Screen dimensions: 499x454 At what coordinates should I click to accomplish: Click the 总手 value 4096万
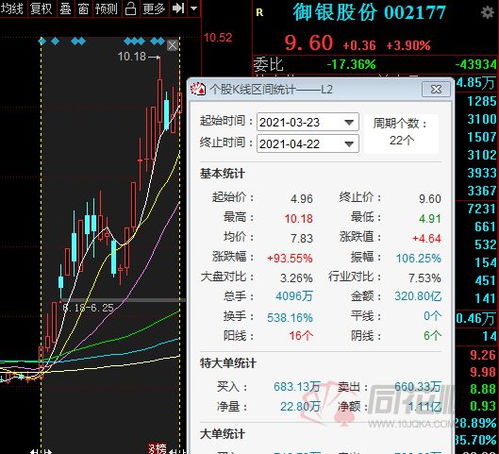click(x=294, y=296)
